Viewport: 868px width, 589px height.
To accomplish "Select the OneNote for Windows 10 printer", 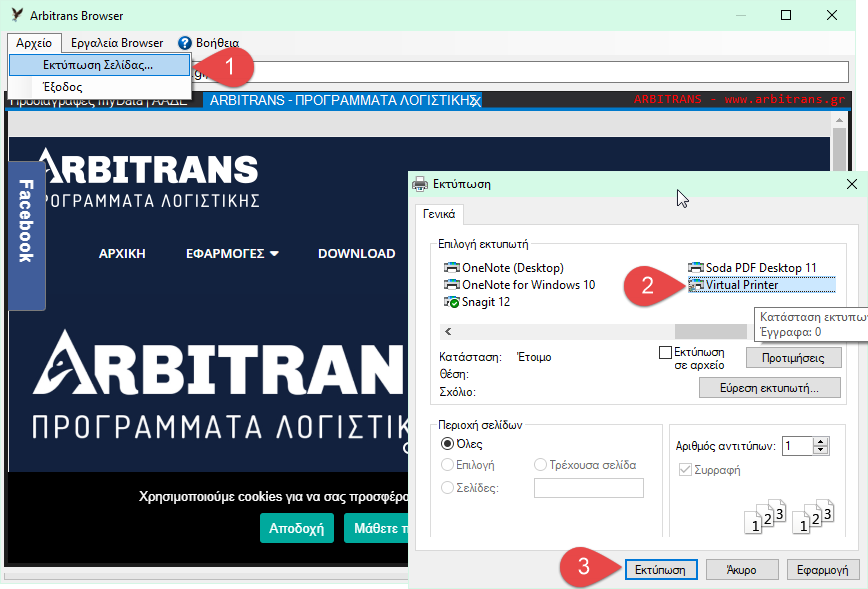I will coord(519,285).
